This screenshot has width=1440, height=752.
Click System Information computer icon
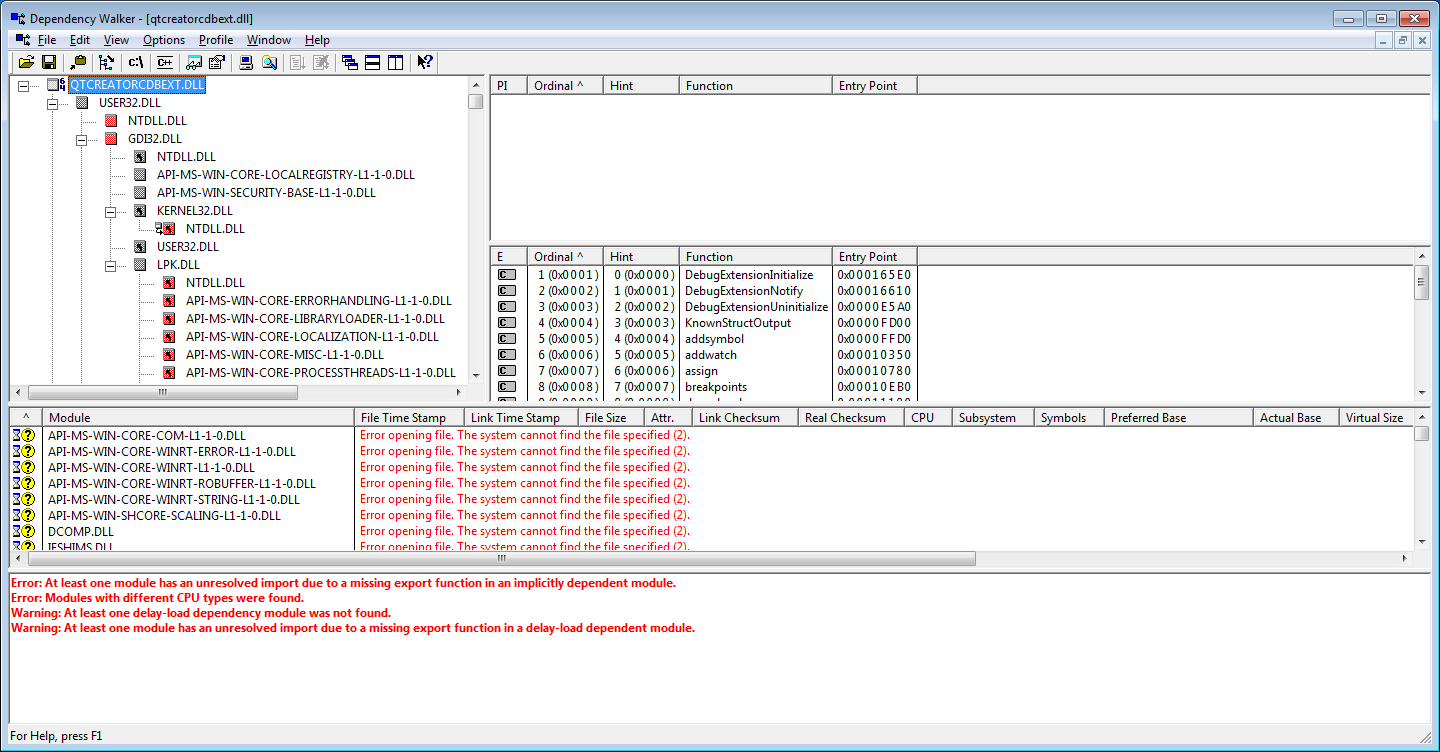[247, 62]
